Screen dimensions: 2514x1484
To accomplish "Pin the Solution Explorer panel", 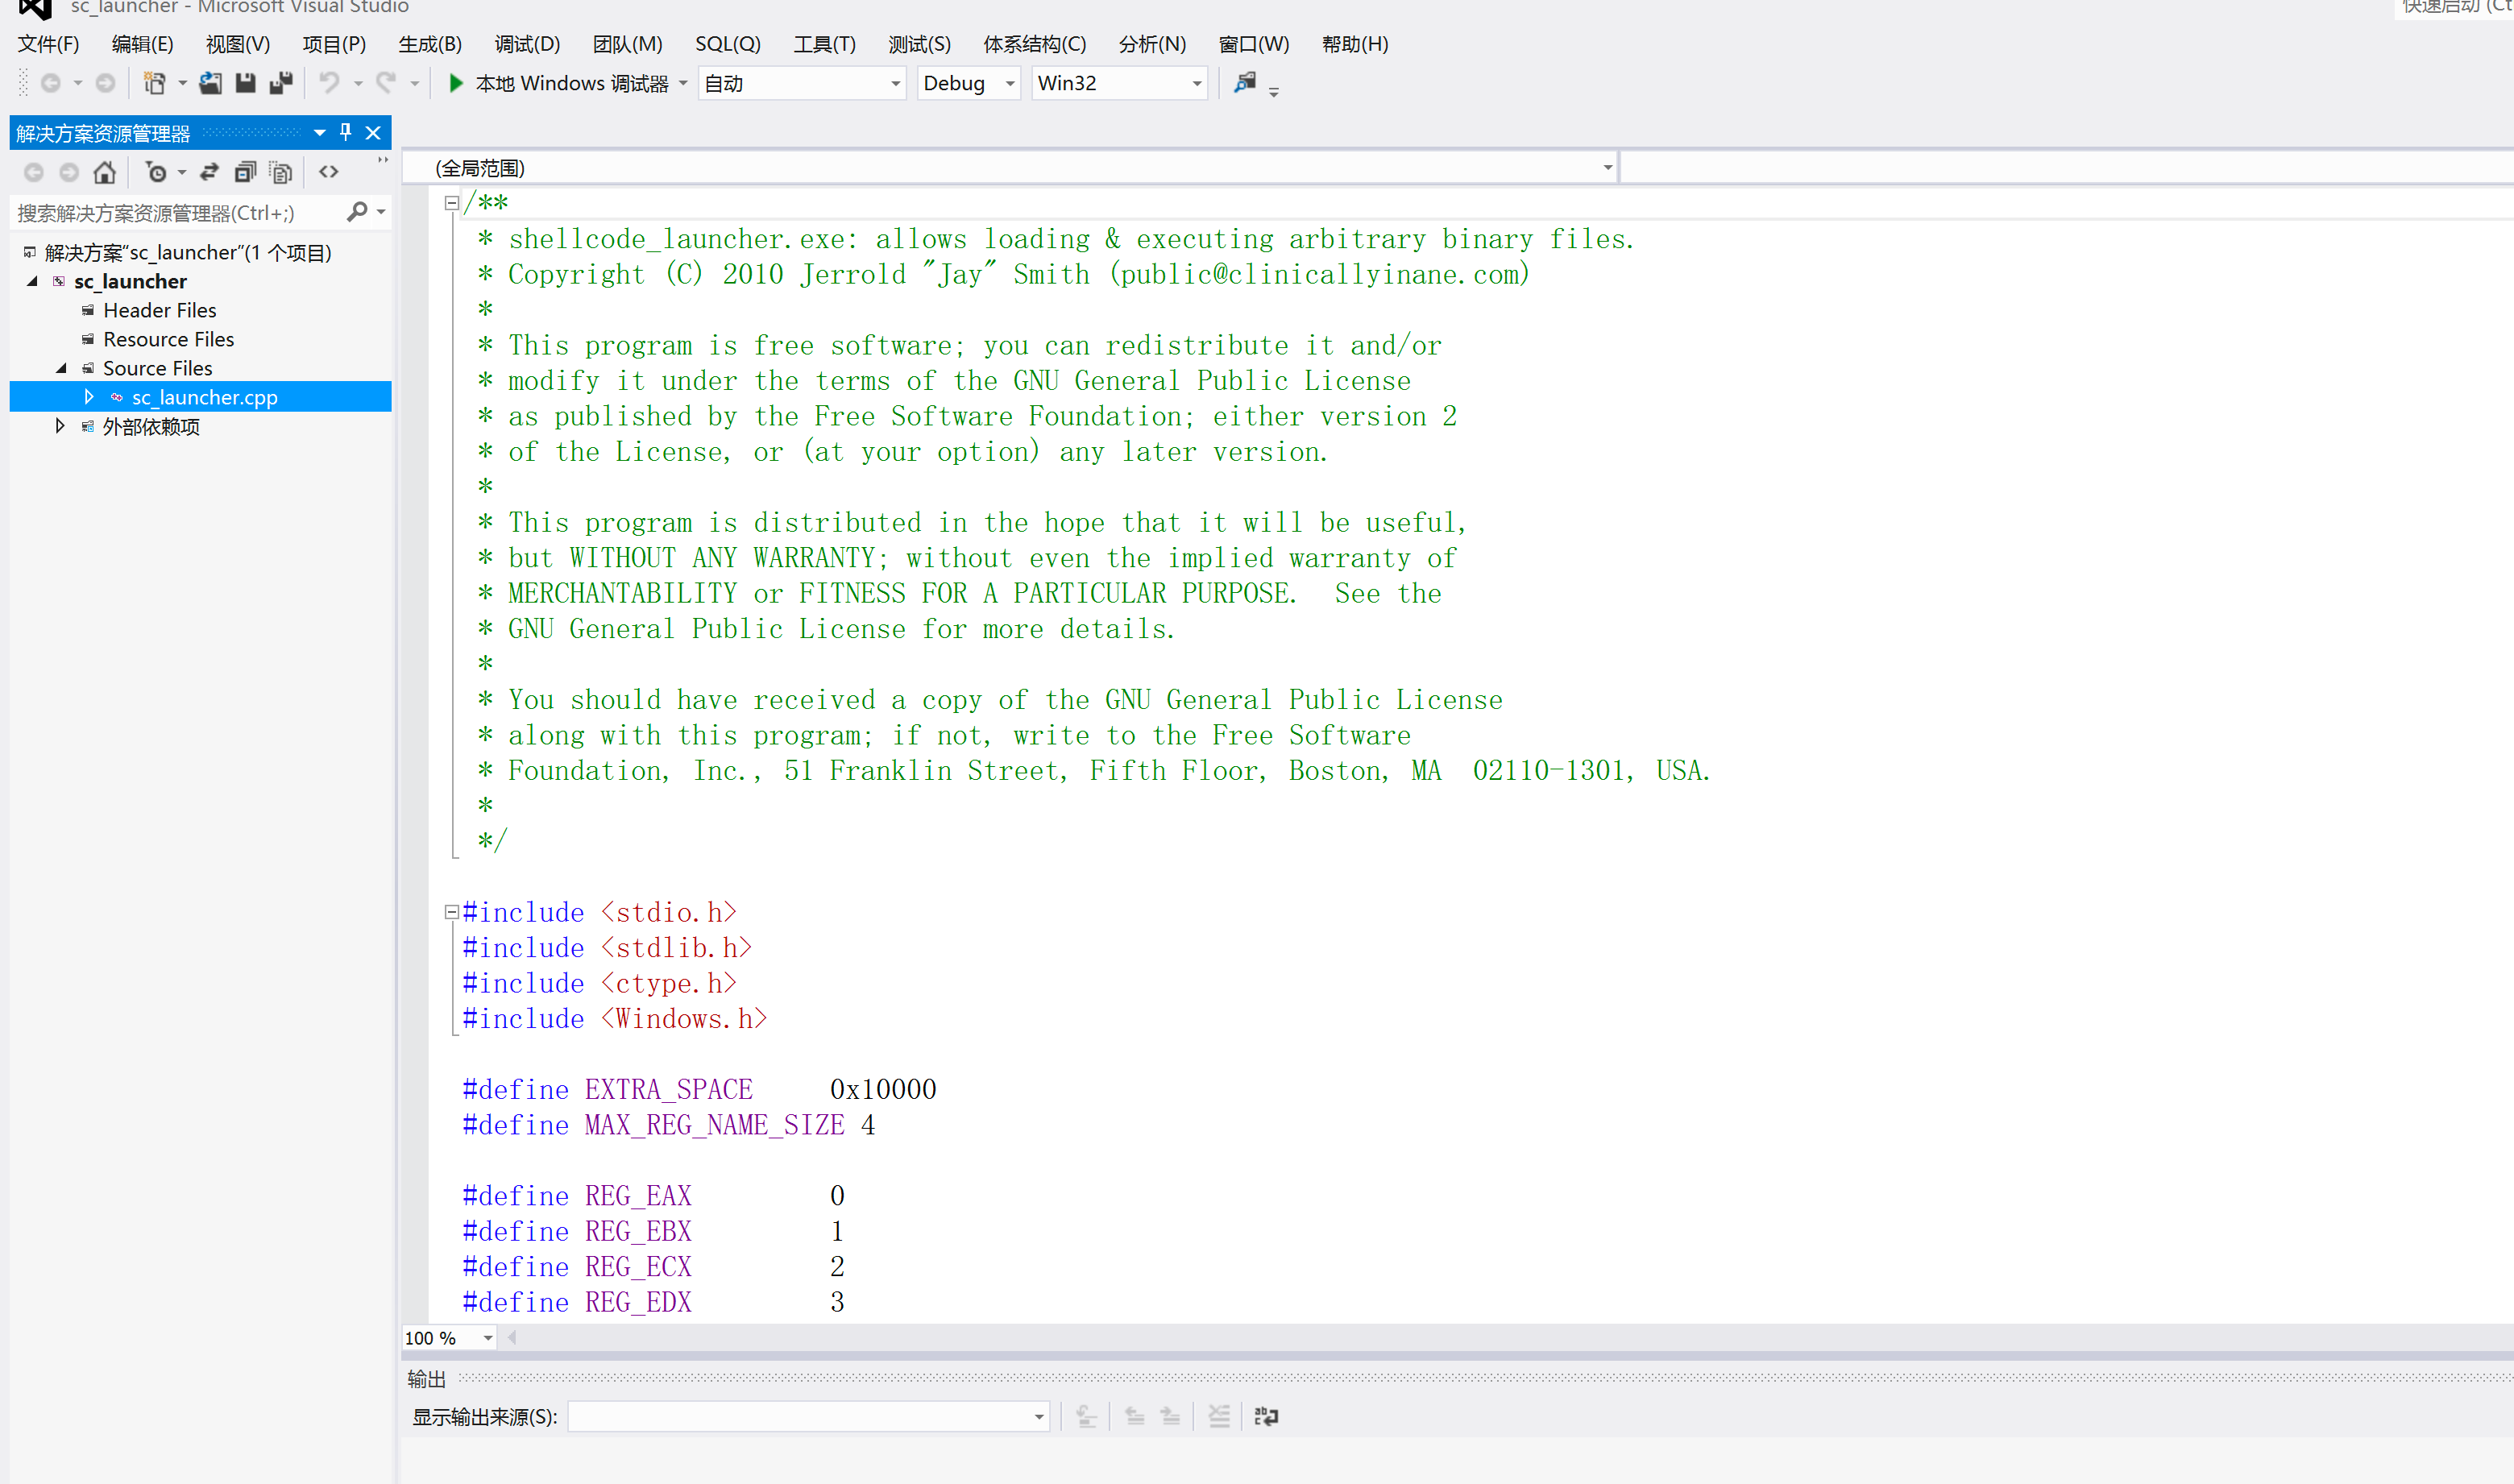I will 346,132.
